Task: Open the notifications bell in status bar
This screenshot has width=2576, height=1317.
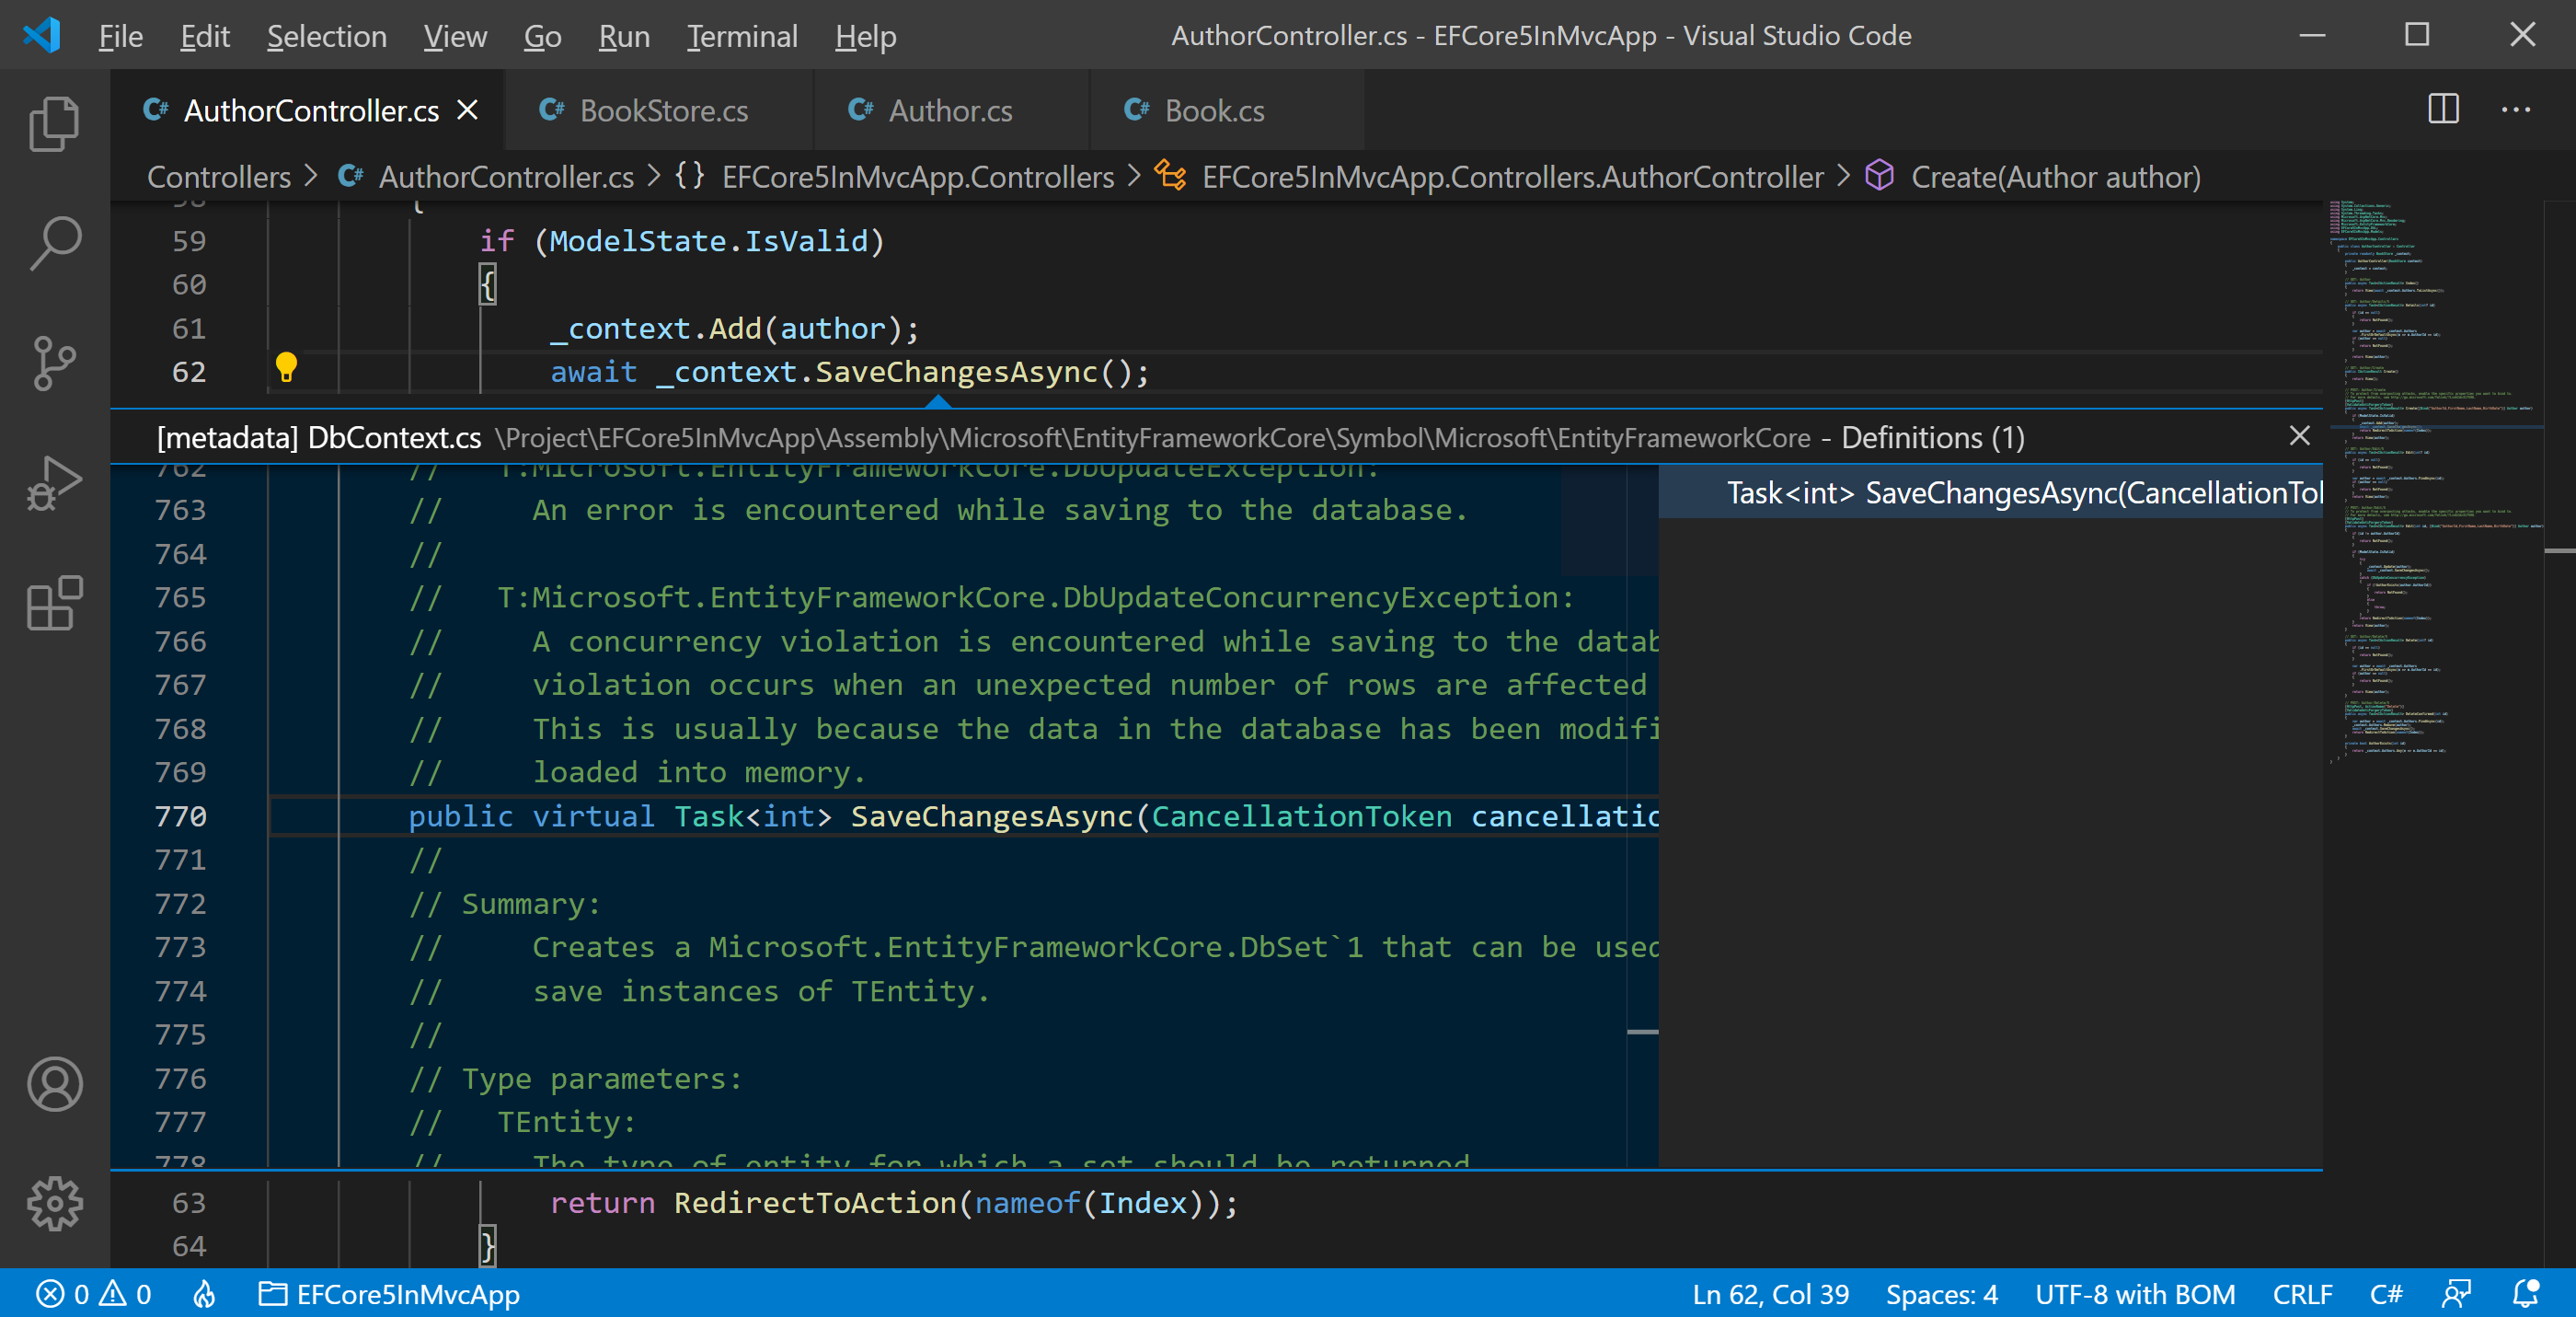Action: 2526,1294
